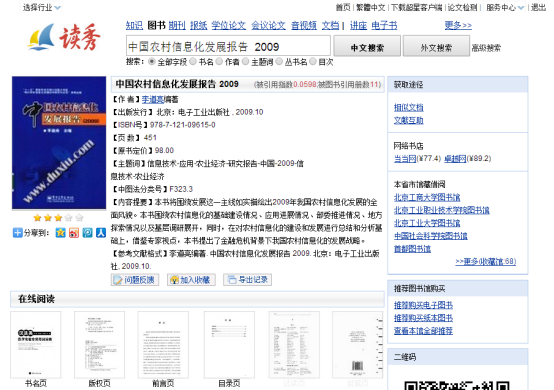Click the third gold rating star
Image resolution: width=554 pixels, height=390 pixels.
[x=58, y=218]
